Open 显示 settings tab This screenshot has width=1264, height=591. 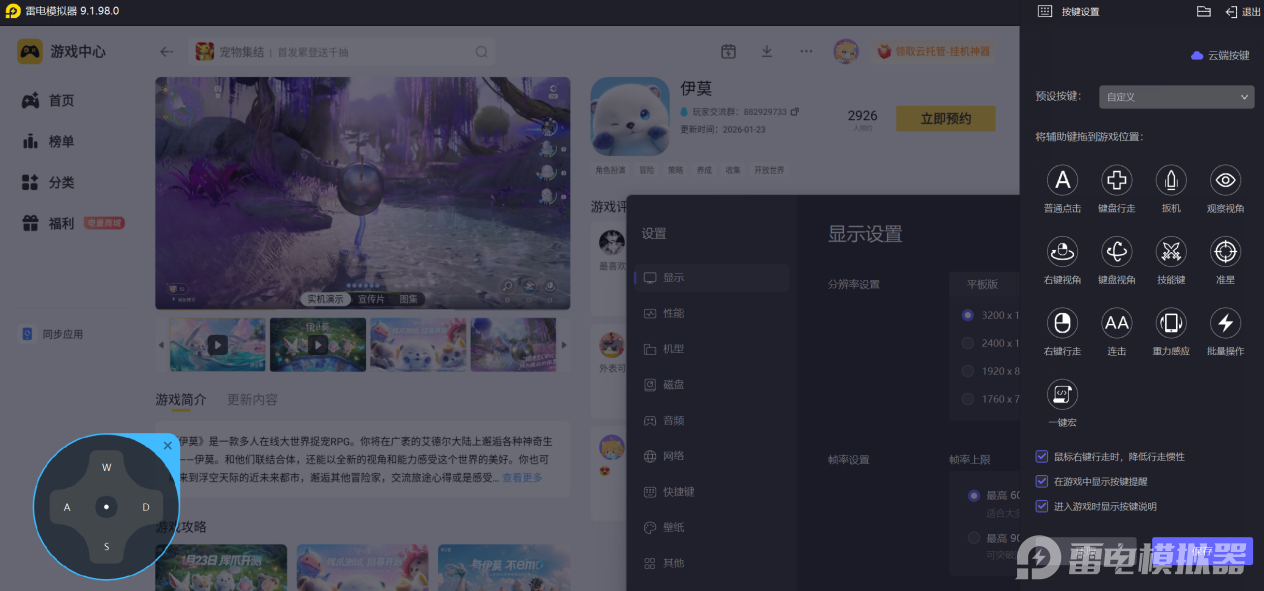click(x=711, y=277)
